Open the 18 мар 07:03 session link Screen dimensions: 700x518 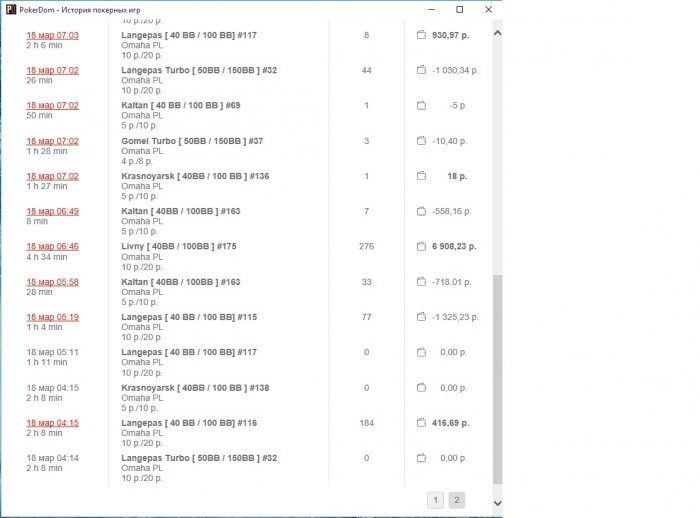pyautogui.click(x=53, y=35)
